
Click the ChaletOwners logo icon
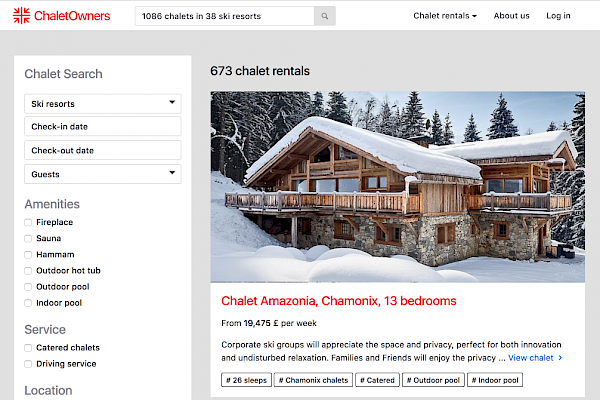click(20, 15)
